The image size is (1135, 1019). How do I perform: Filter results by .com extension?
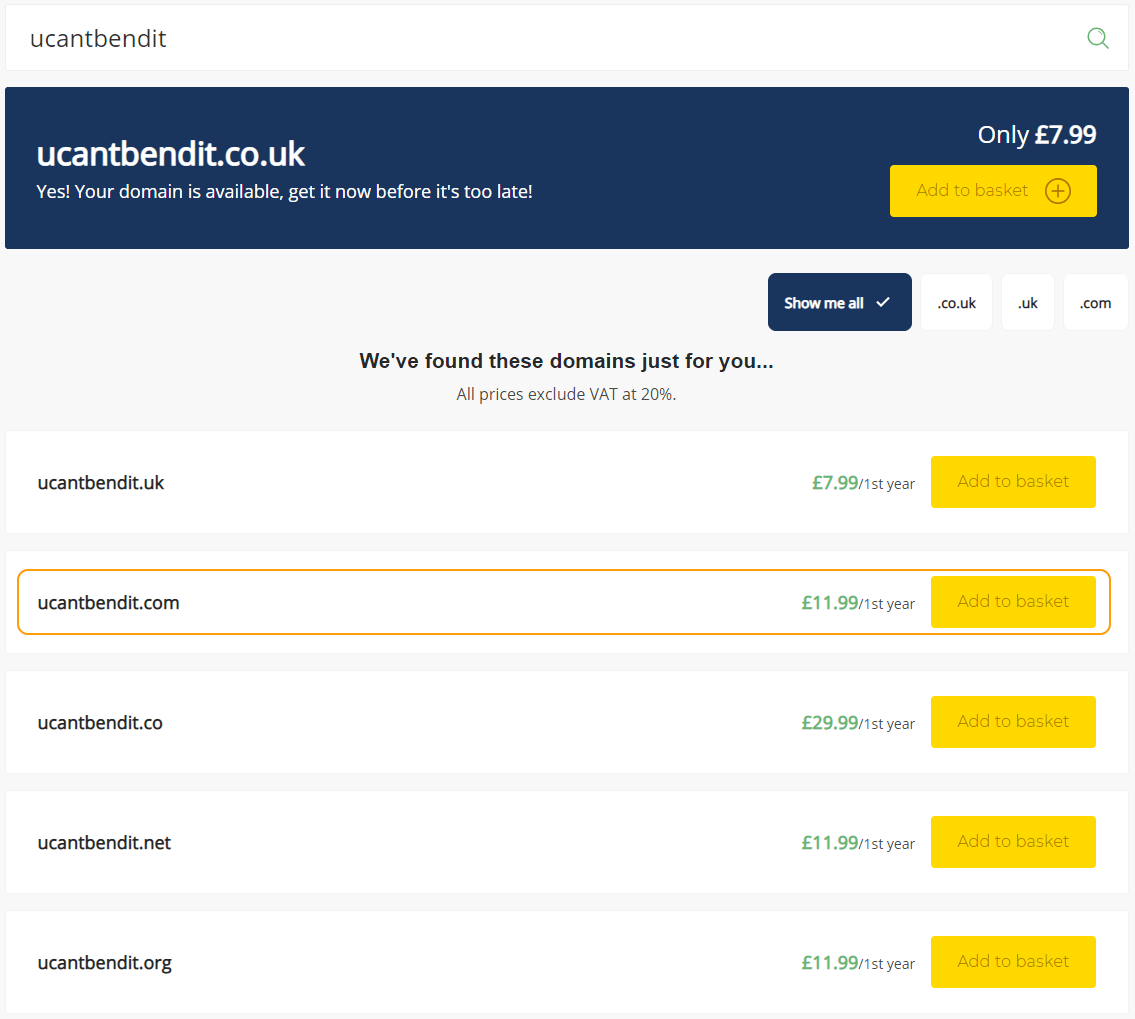[x=1095, y=303]
